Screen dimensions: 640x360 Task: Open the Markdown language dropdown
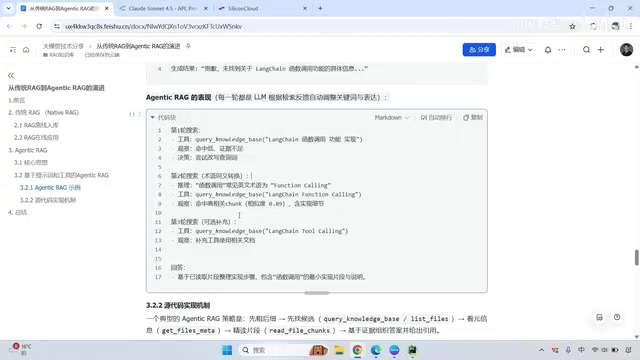[391, 118]
